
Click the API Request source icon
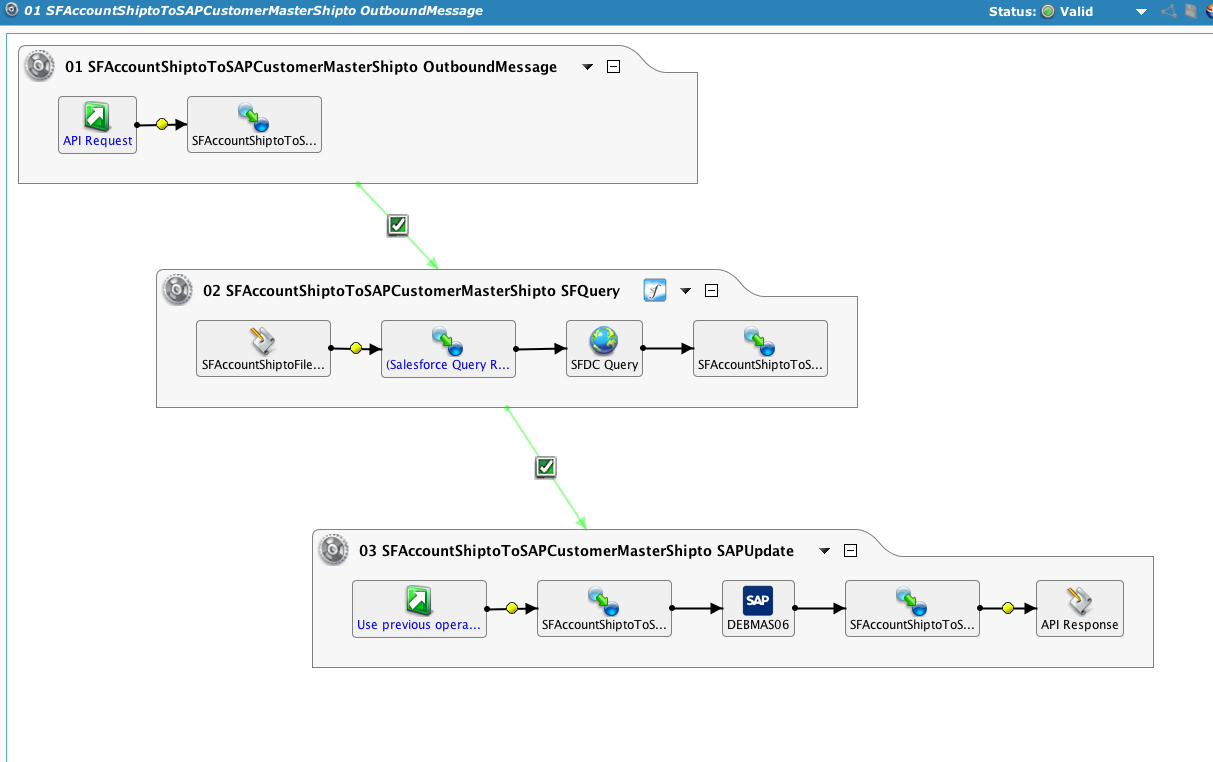click(x=97, y=119)
